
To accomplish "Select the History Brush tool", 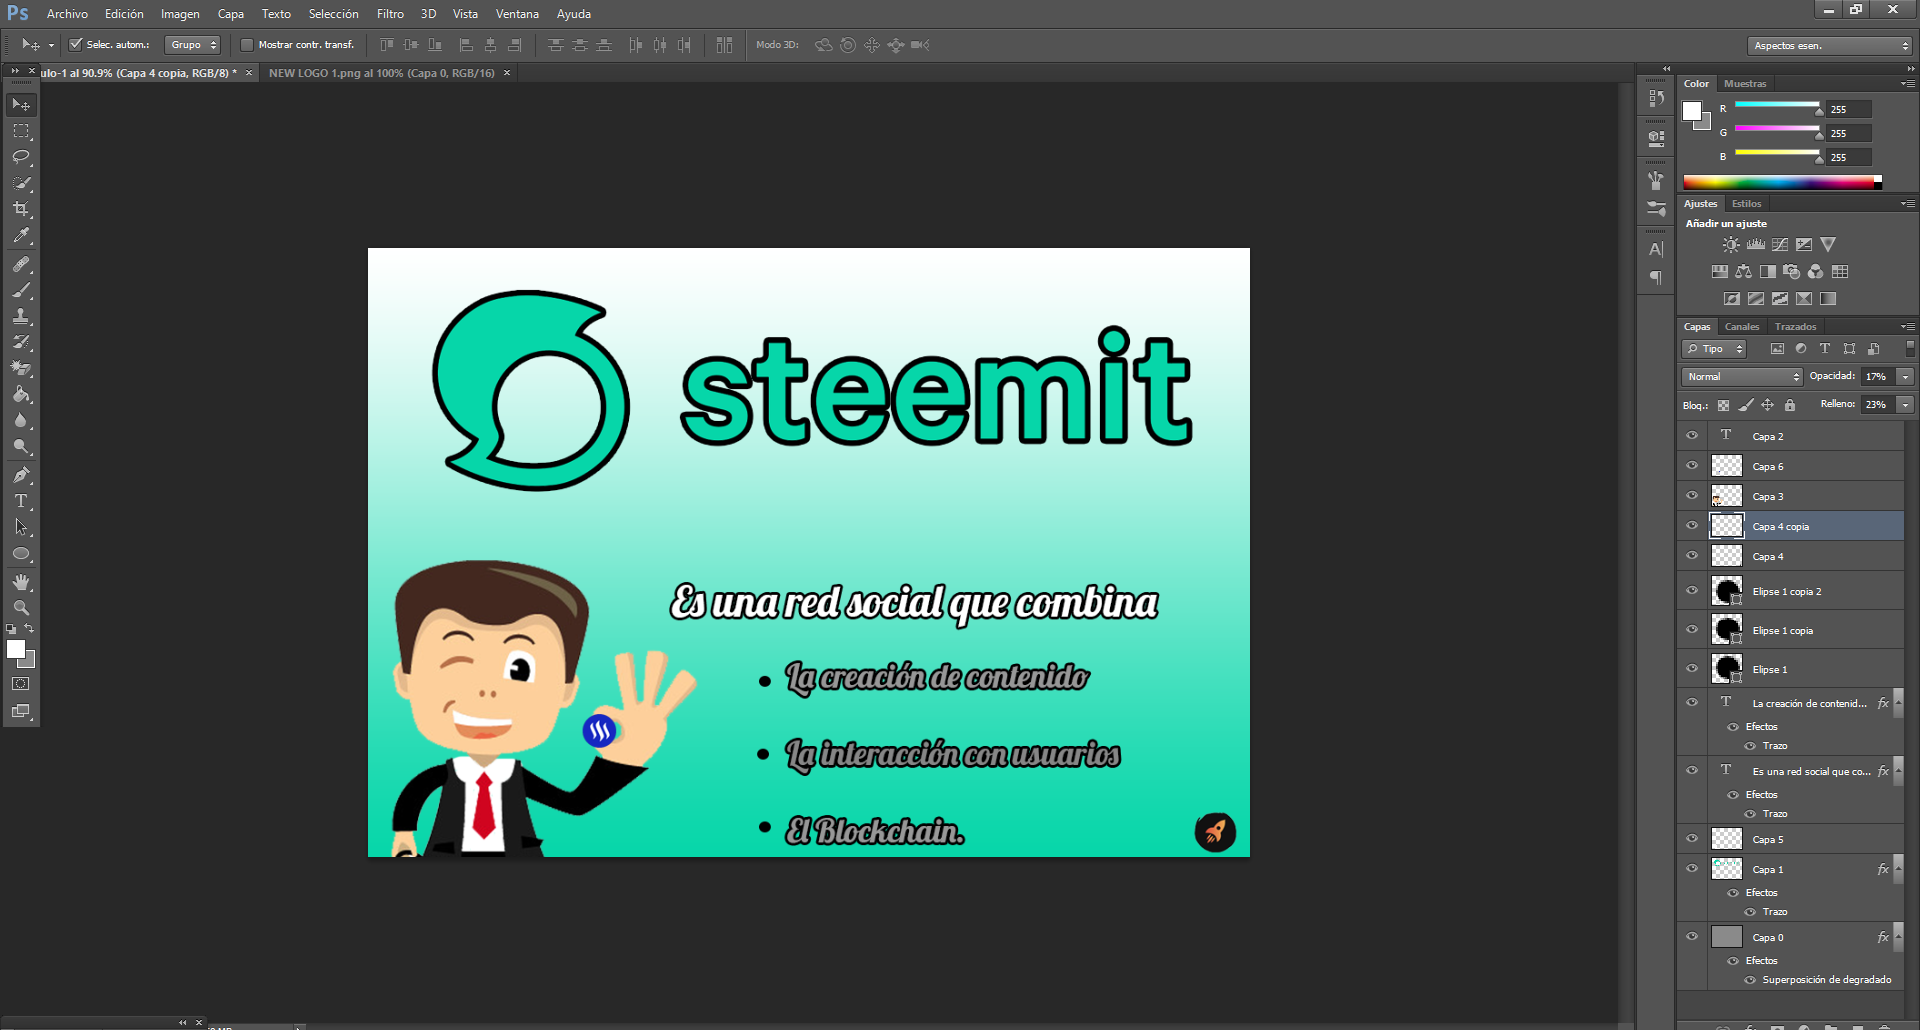I will point(21,342).
